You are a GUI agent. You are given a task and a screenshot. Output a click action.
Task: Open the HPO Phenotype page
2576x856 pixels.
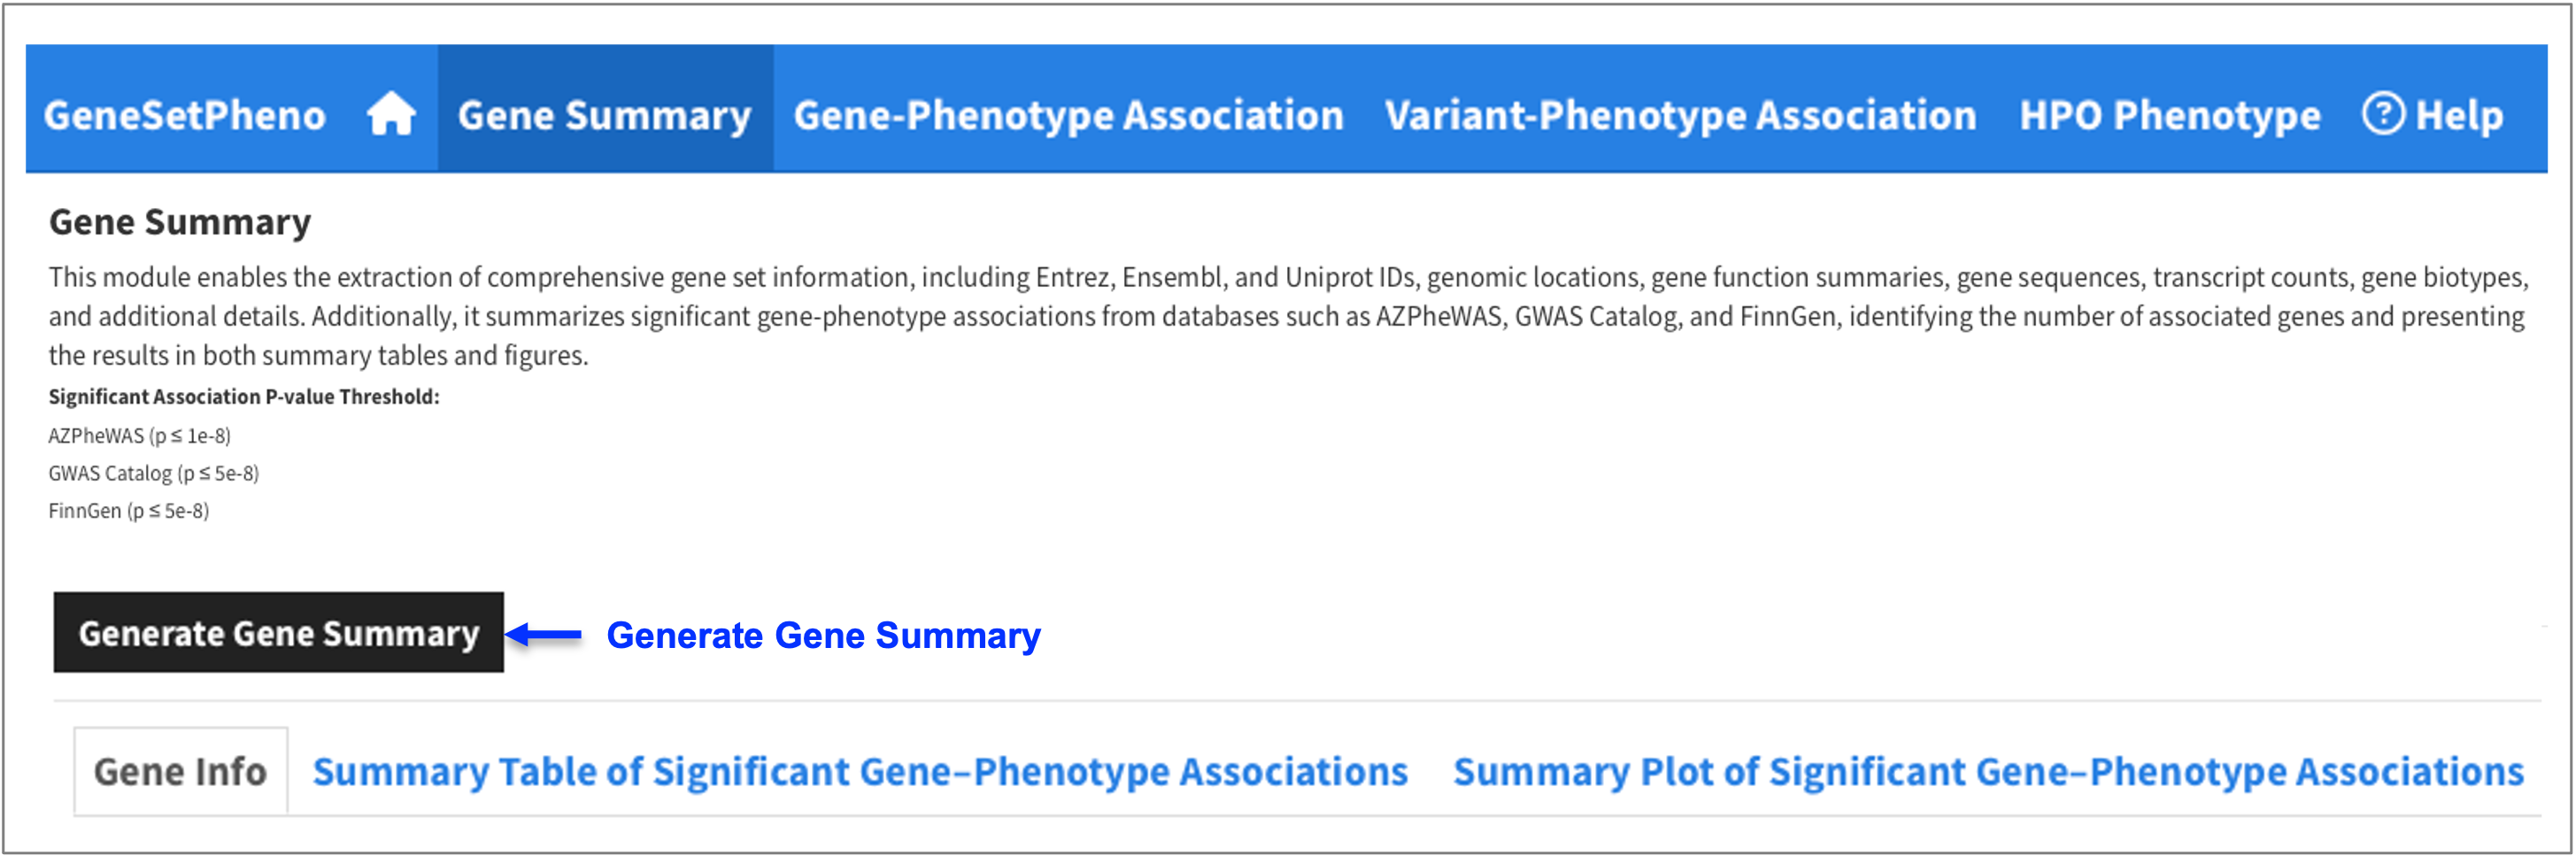[2169, 115]
